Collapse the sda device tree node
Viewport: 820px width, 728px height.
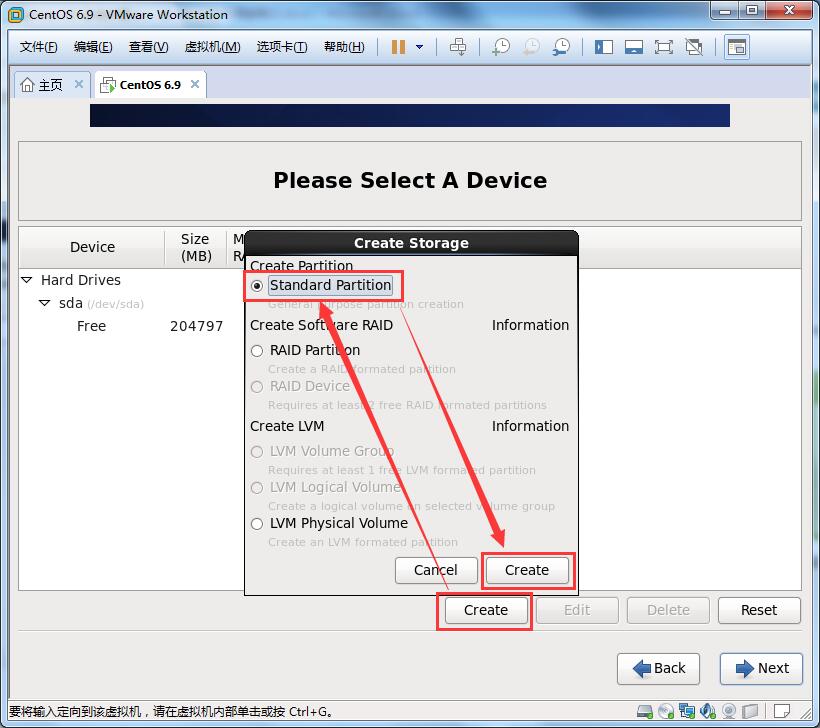pos(44,303)
